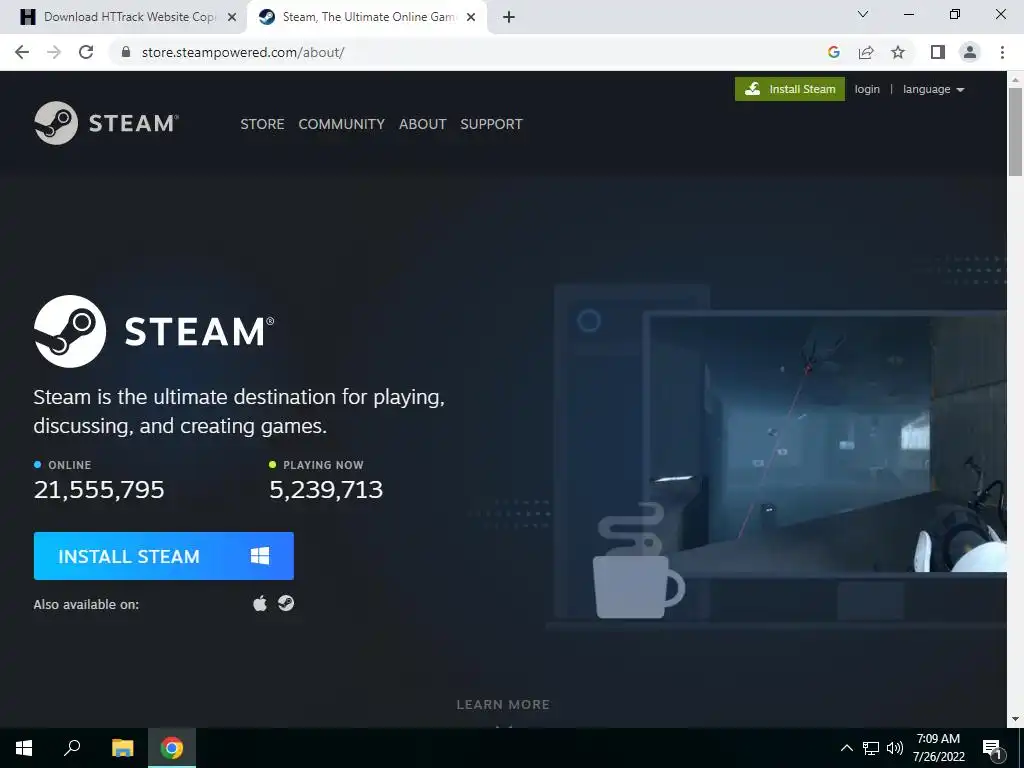Click the Portal game screenshot in the monitor graphic
Viewport: 1024px width, 768px height.
pyautogui.click(x=827, y=444)
